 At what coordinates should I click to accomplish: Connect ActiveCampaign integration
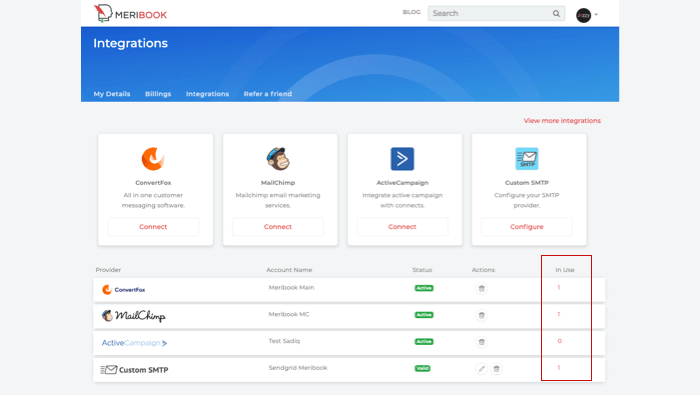pyautogui.click(x=402, y=227)
